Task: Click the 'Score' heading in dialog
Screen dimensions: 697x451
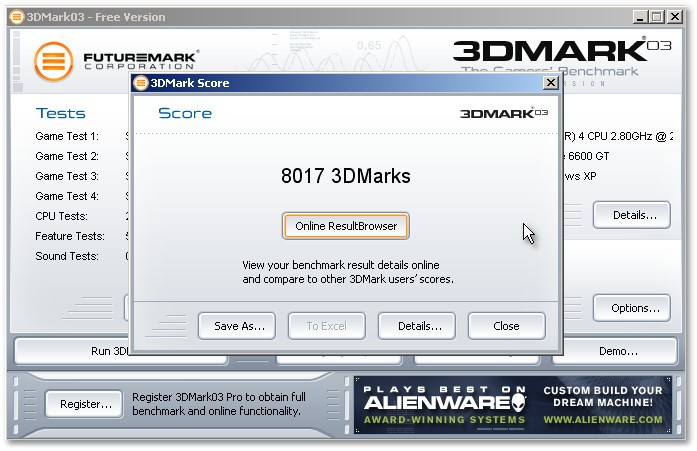Action: click(185, 113)
